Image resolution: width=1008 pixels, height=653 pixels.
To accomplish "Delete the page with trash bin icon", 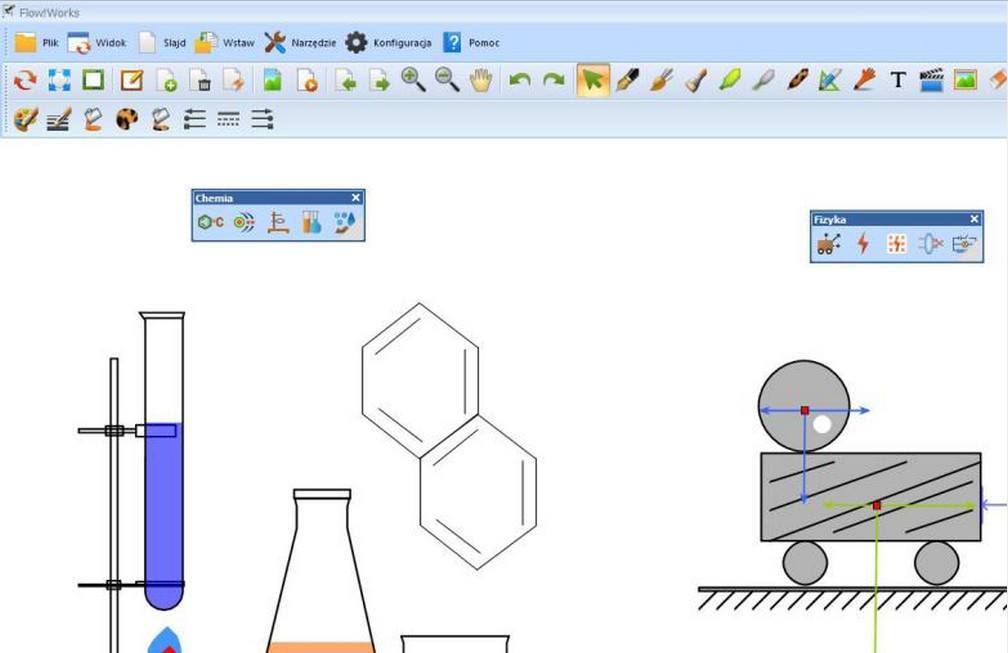I will tap(201, 80).
